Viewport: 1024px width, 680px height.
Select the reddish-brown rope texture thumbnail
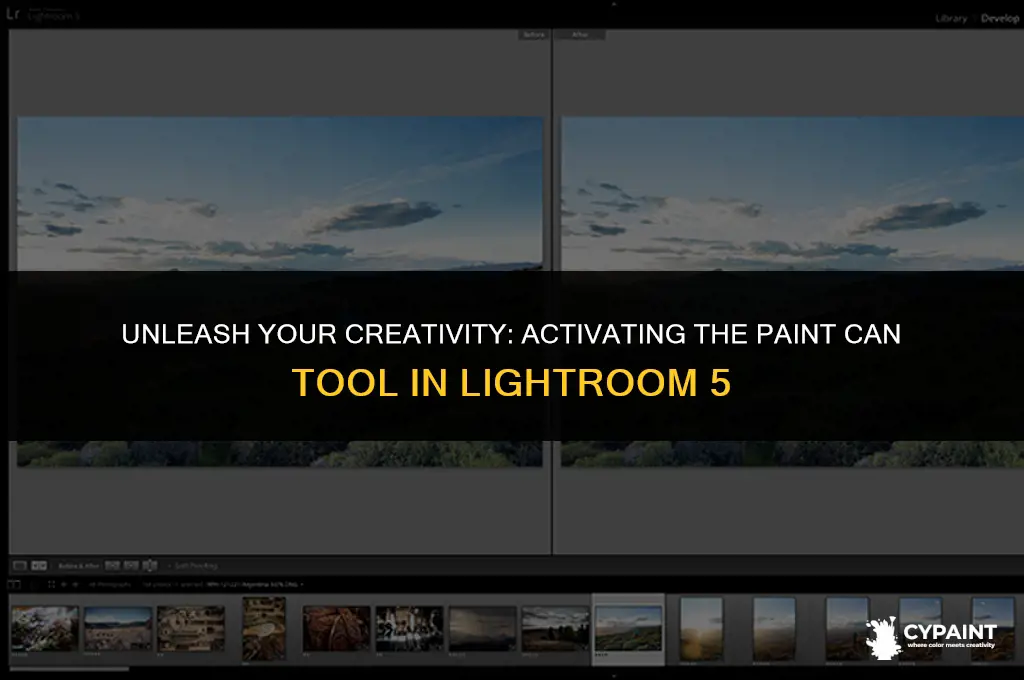336,628
